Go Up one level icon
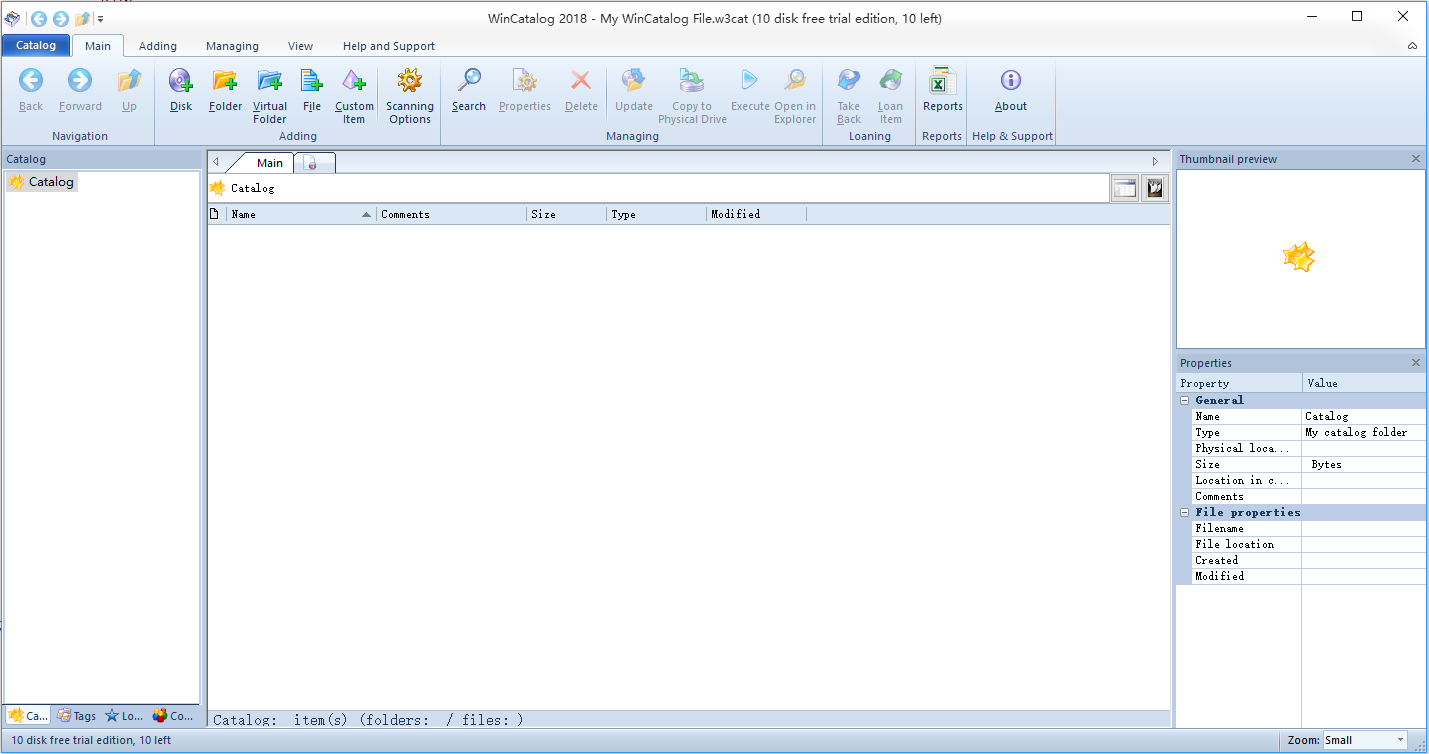This screenshot has width=1429, height=754. 129,81
